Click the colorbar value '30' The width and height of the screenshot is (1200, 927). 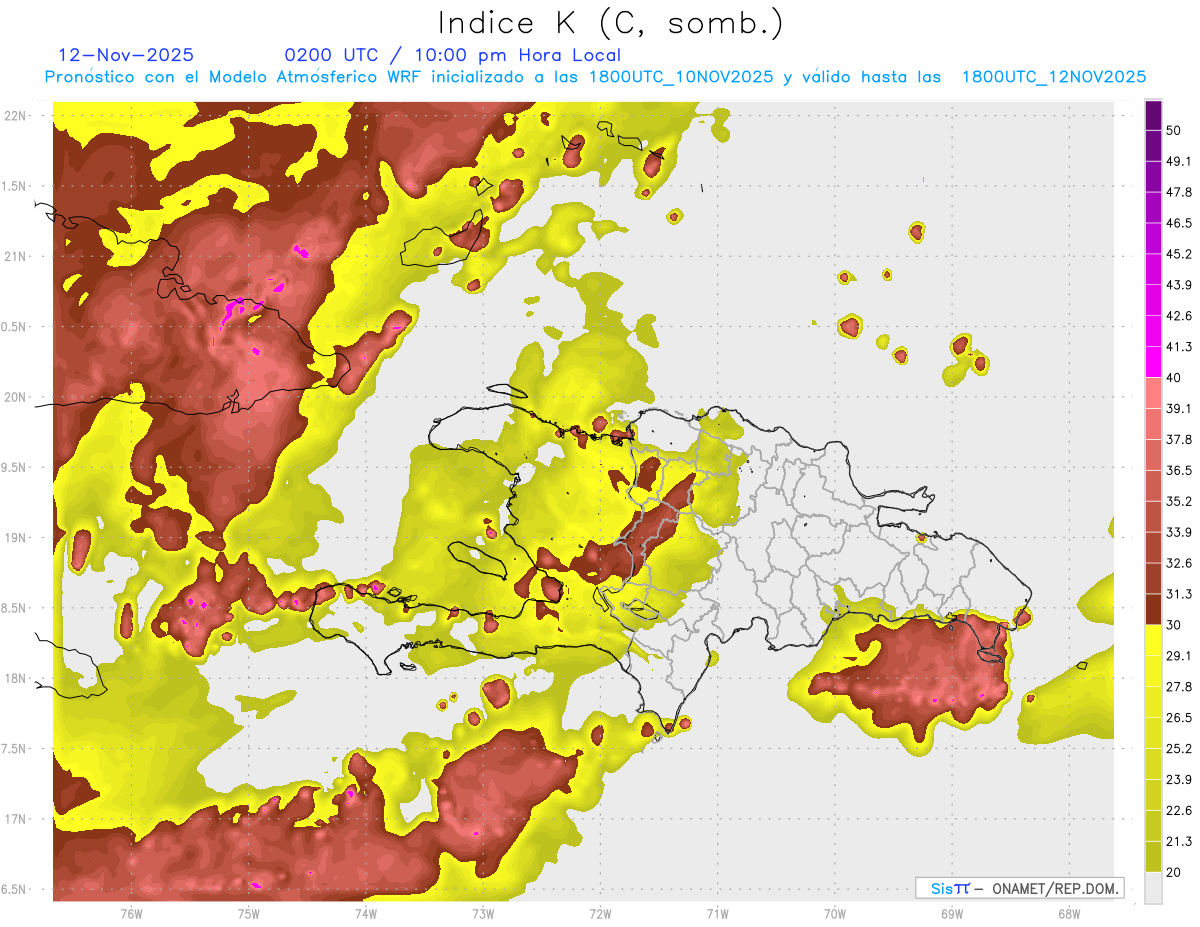tap(1173, 625)
